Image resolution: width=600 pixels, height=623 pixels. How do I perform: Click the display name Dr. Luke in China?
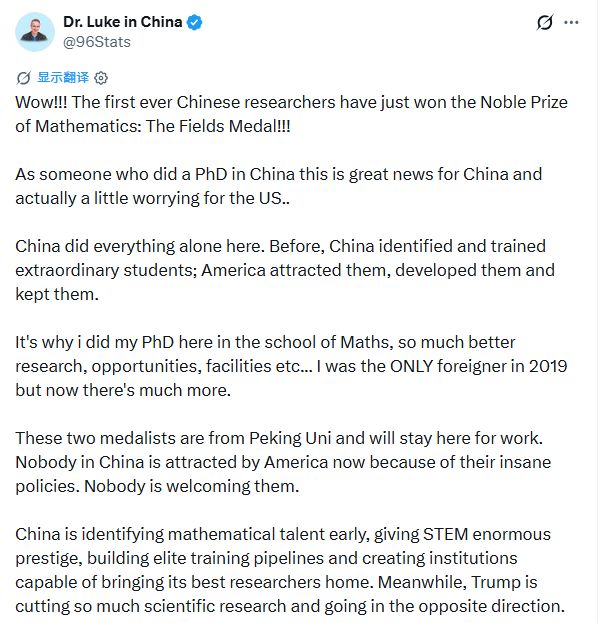(123, 22)
